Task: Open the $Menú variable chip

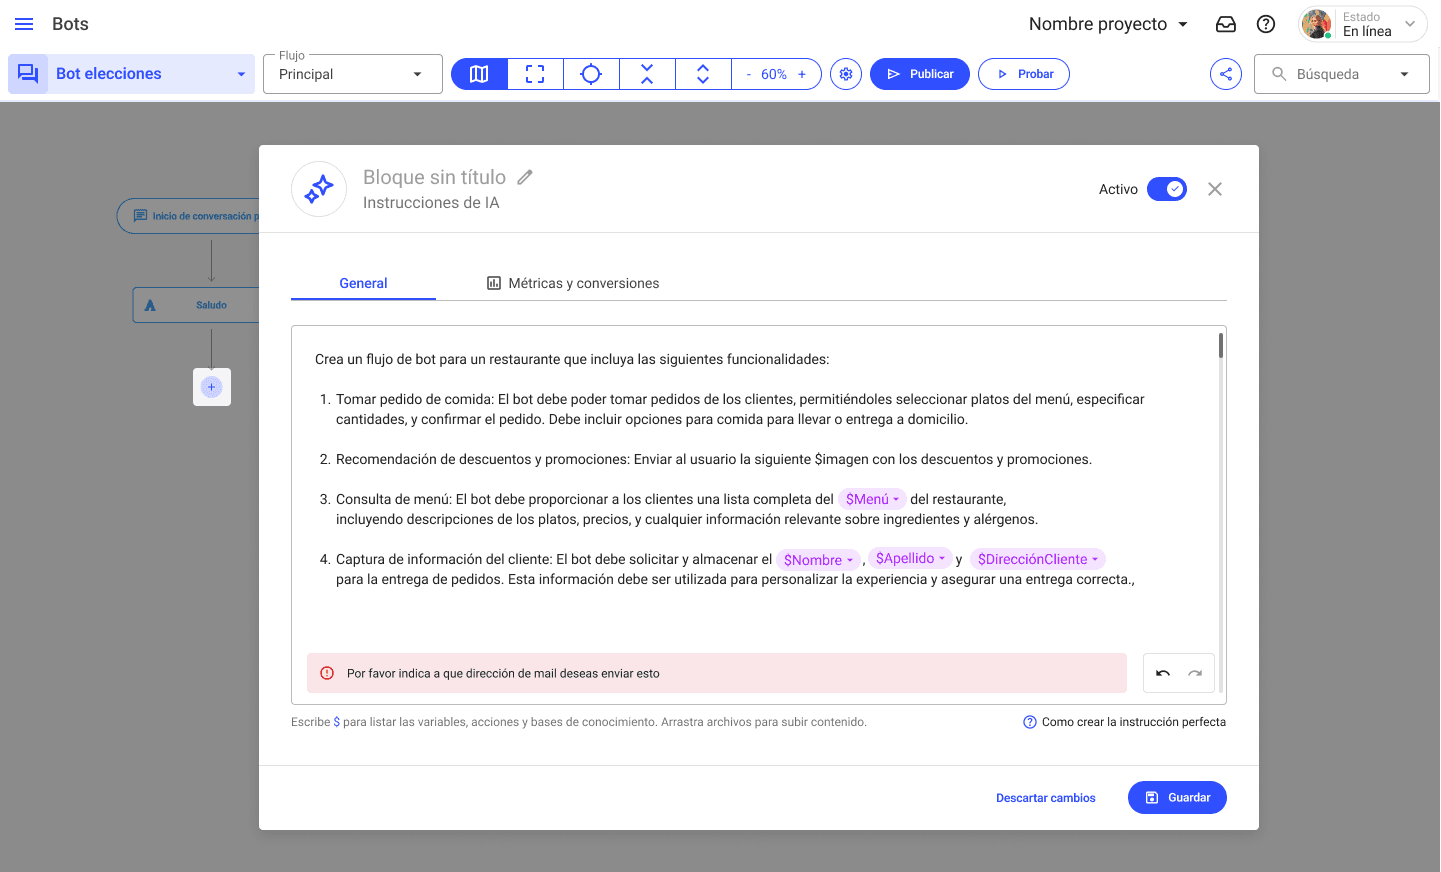Action: [x=872, y=499]
